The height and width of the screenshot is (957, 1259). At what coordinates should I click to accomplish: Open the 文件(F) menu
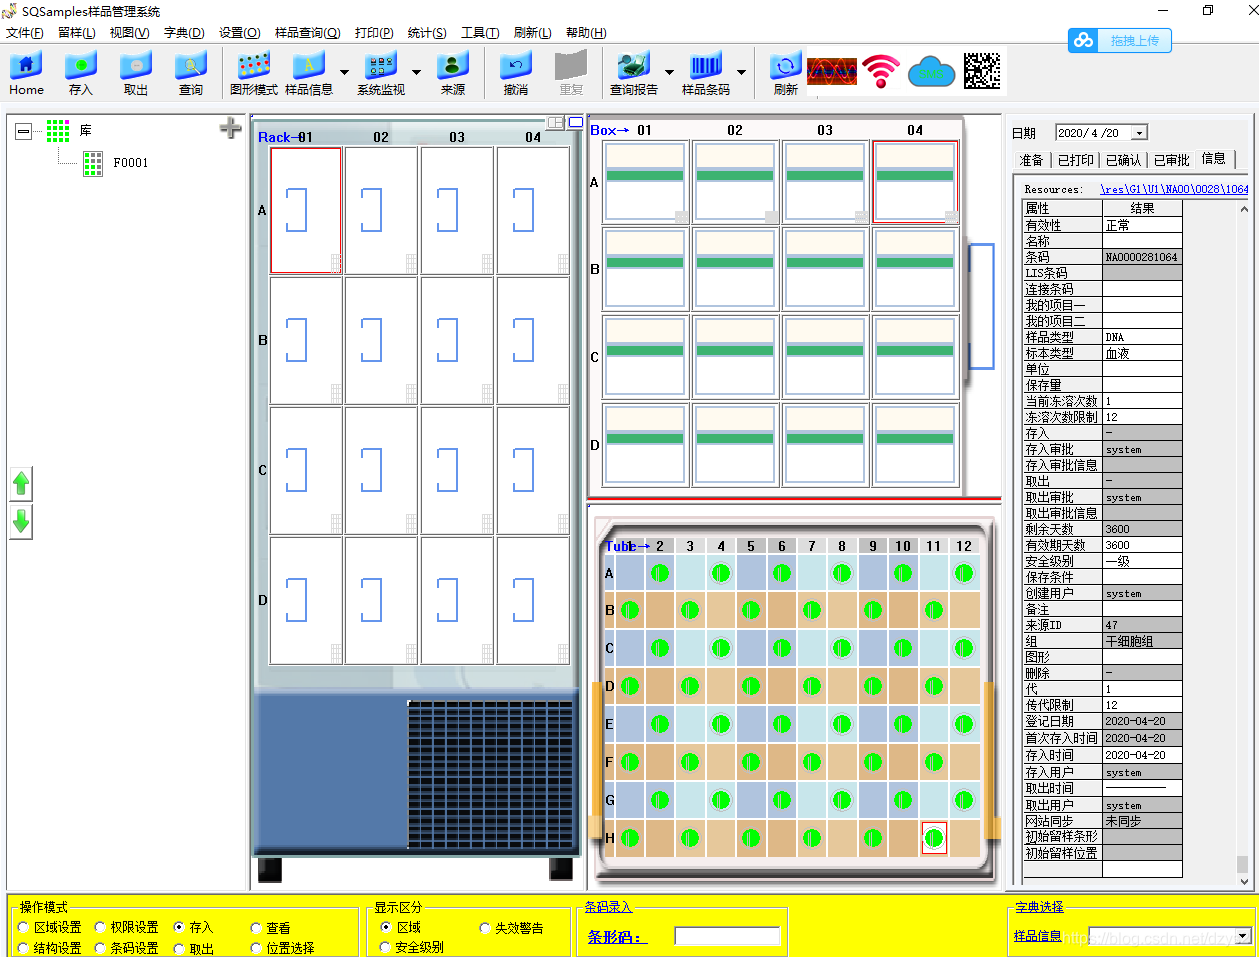[25, 33]
